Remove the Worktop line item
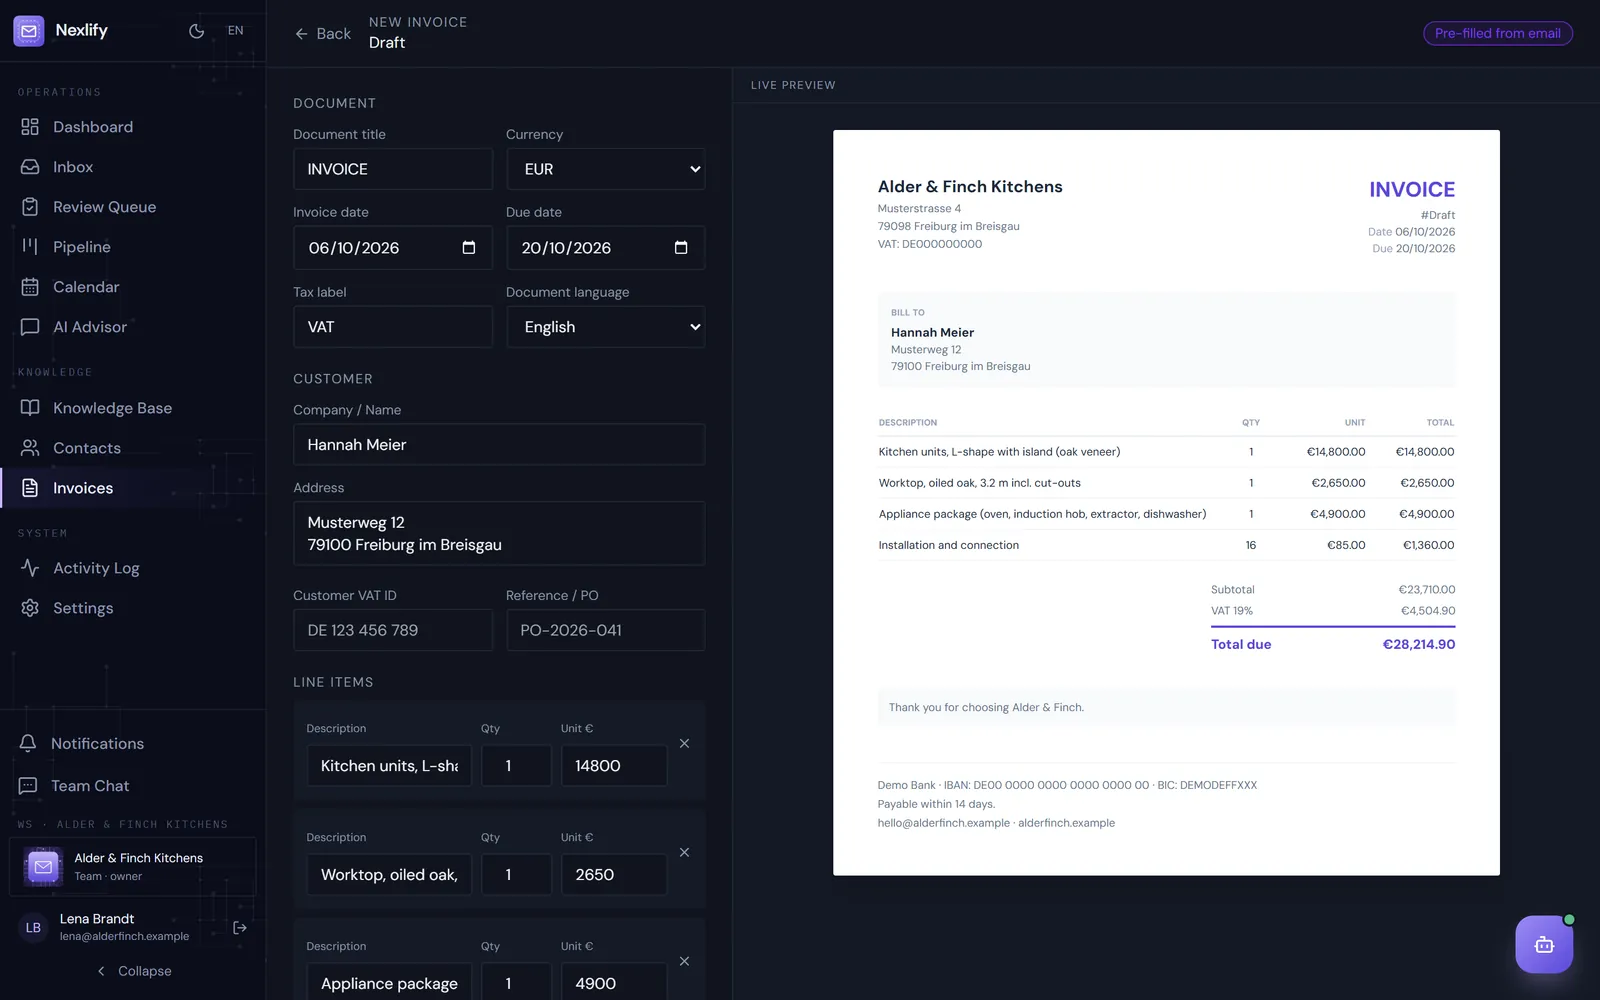The width and height of the screenshot is (1600, 1000). pyautogui.click(x=684, y=853)
